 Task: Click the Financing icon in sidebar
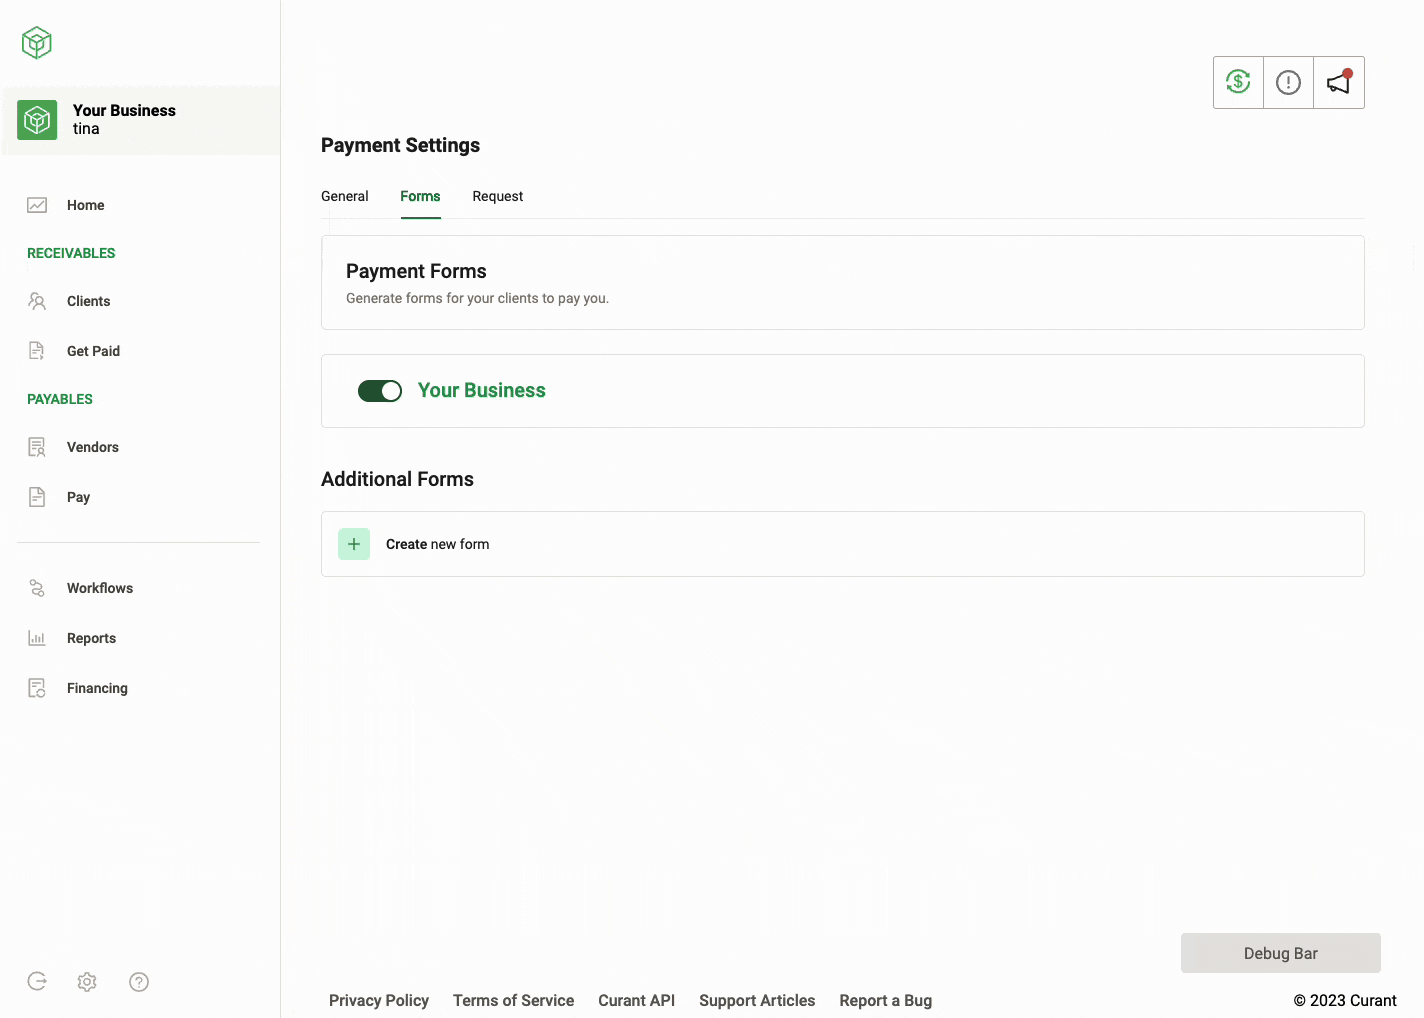[x=37, y=688]
